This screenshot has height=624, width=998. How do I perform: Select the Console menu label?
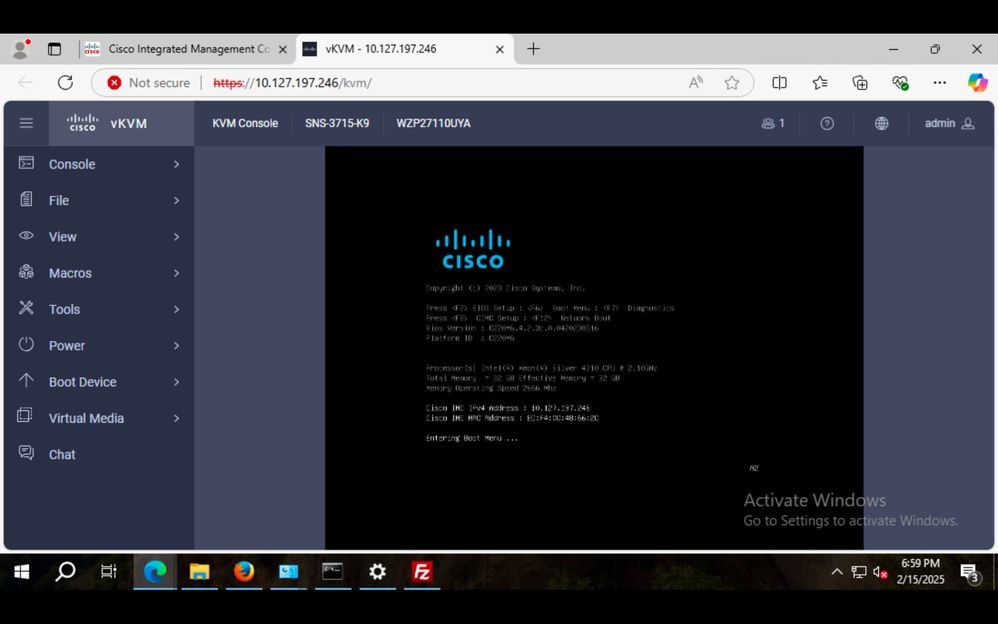pos(72,164)
